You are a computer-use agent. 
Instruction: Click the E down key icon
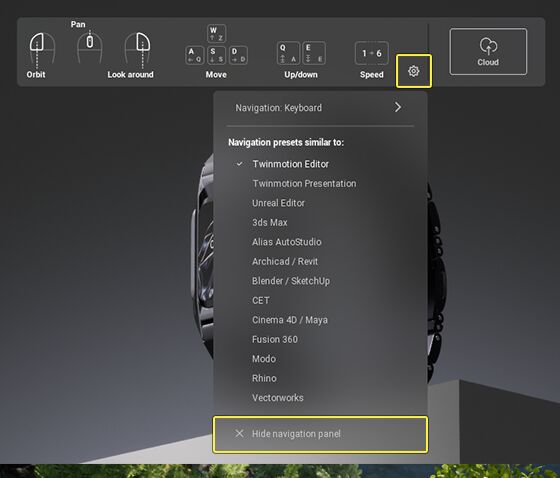point(314,53)
